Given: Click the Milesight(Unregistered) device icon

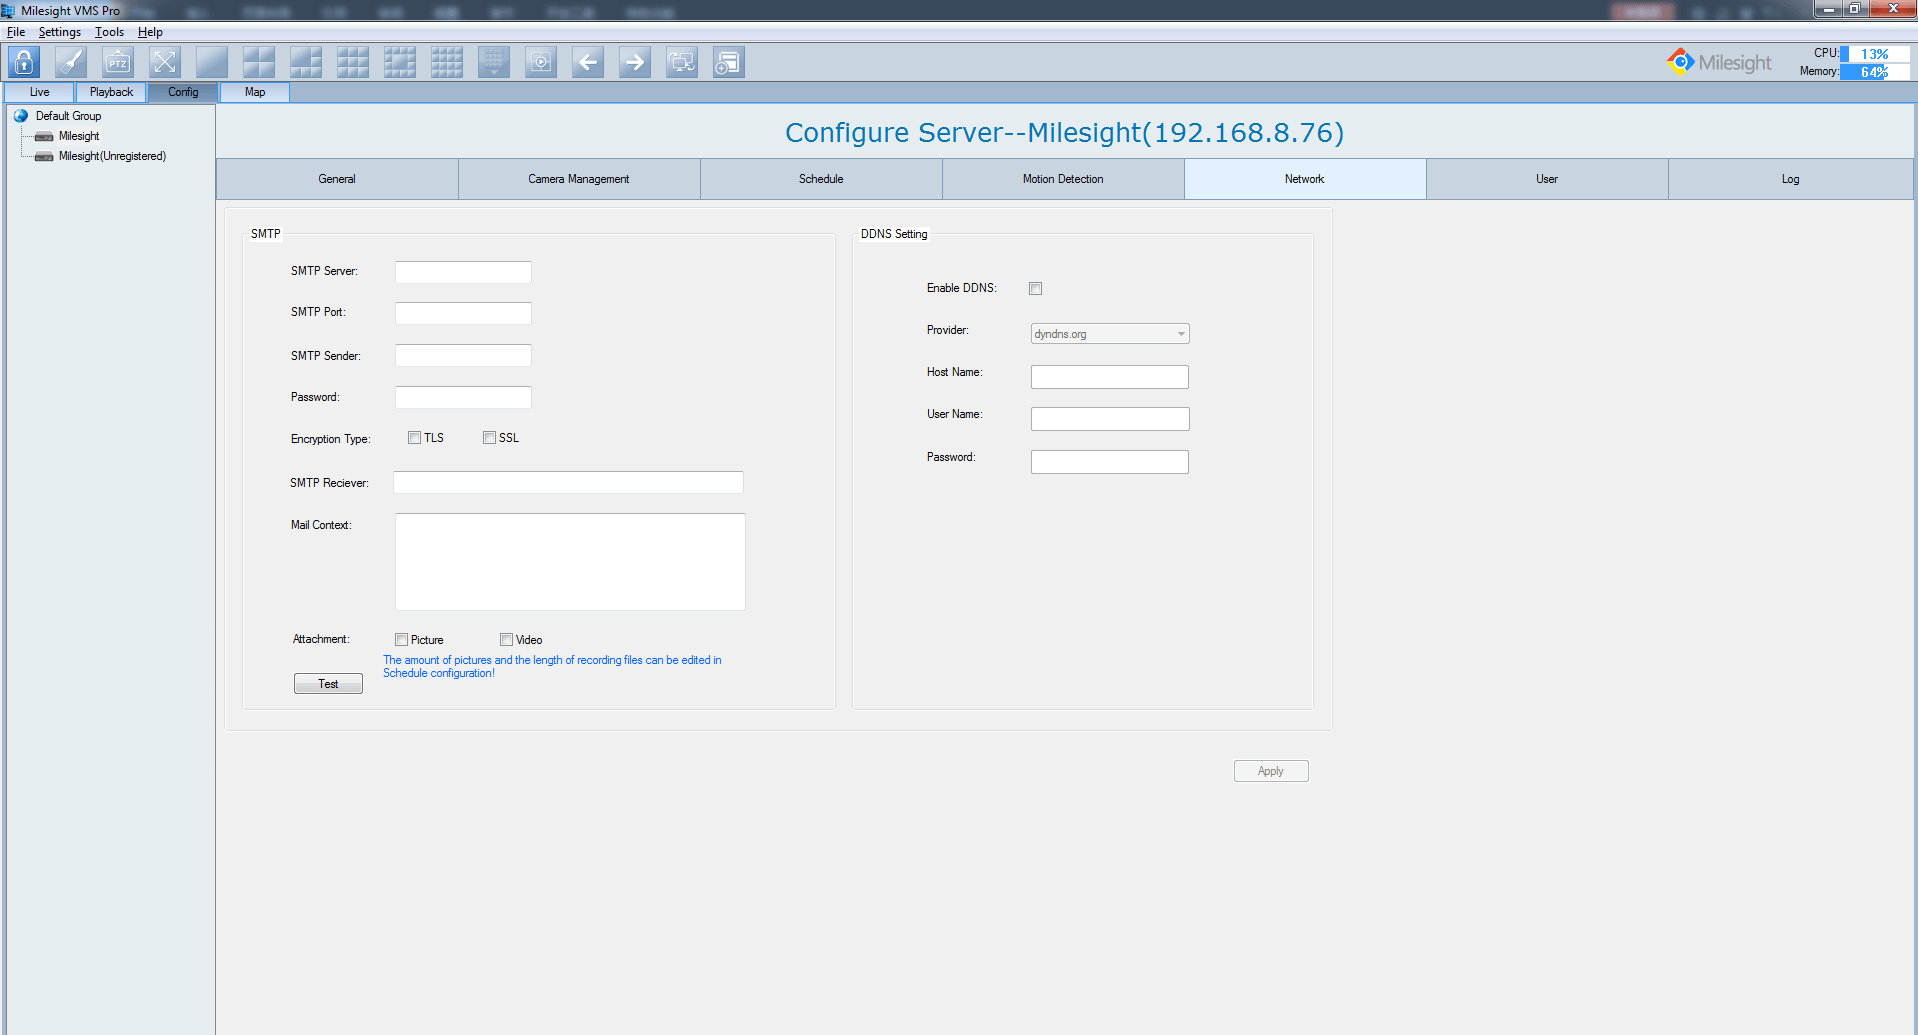Looking at the screenshot, I should 44,157.
